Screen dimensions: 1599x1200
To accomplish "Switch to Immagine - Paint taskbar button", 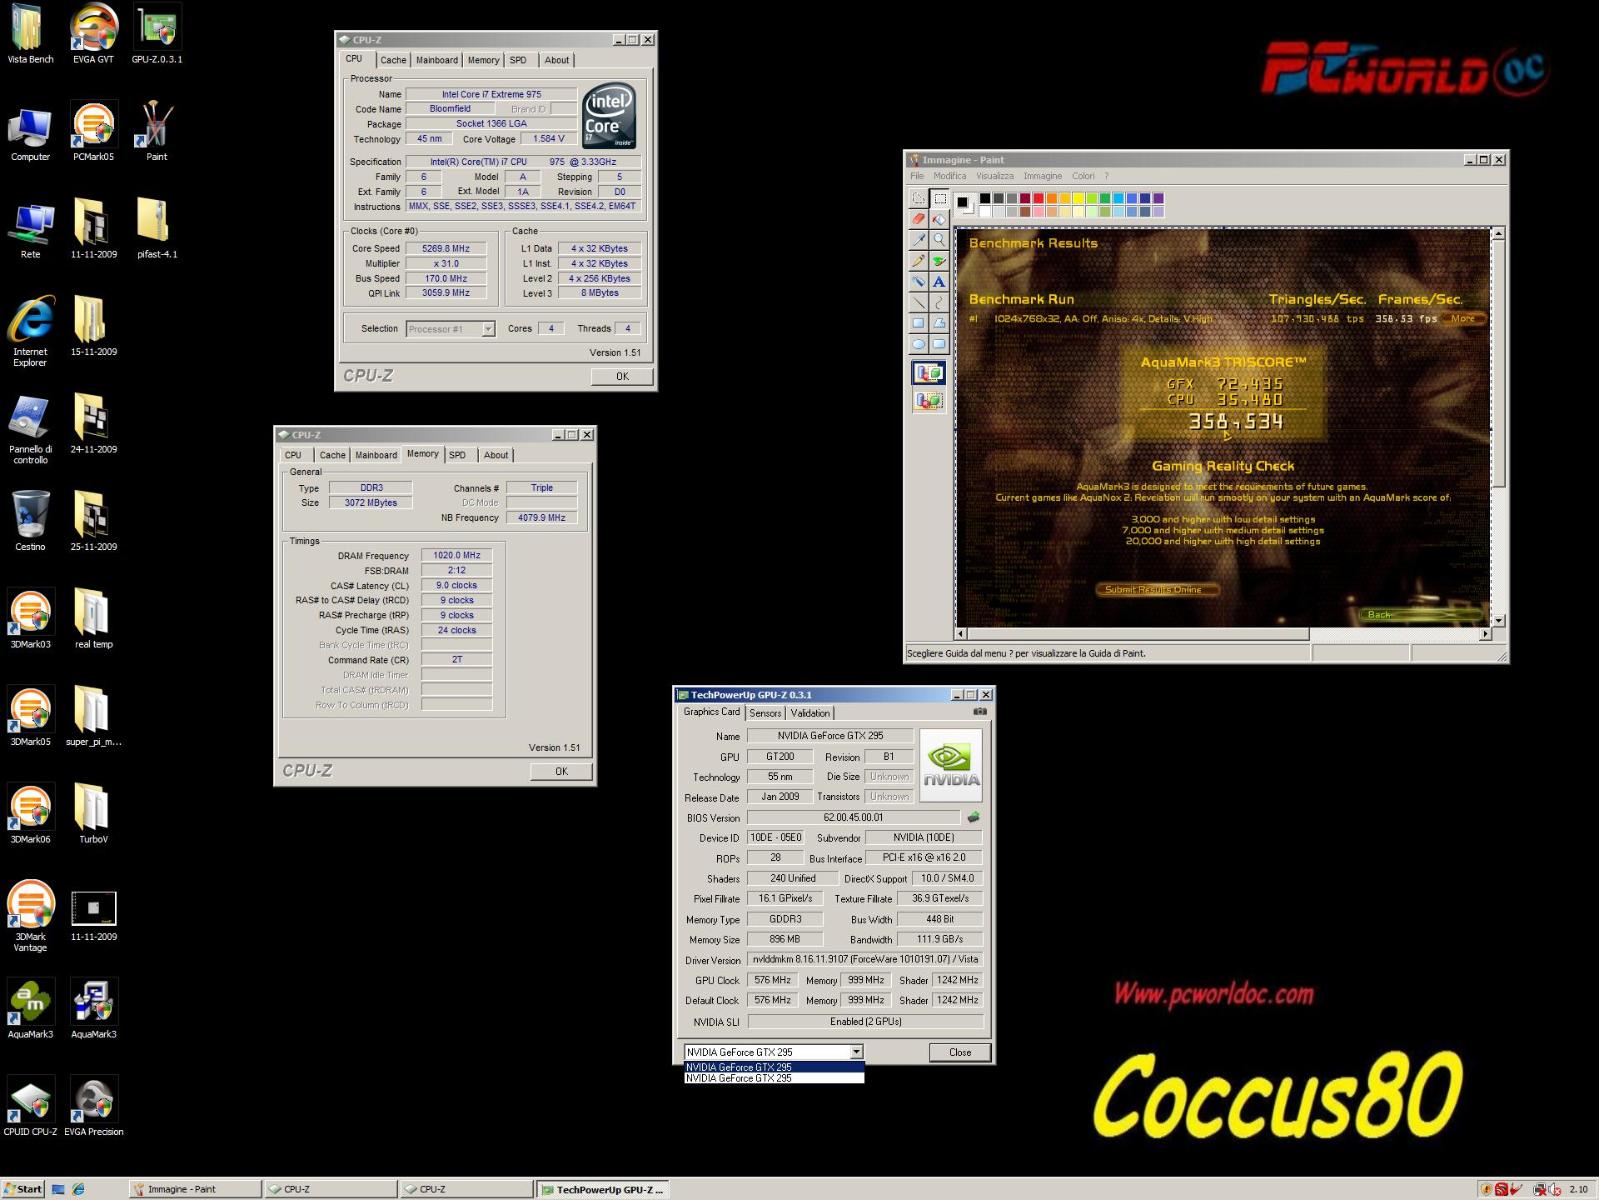I will (x=195, y=1189).
